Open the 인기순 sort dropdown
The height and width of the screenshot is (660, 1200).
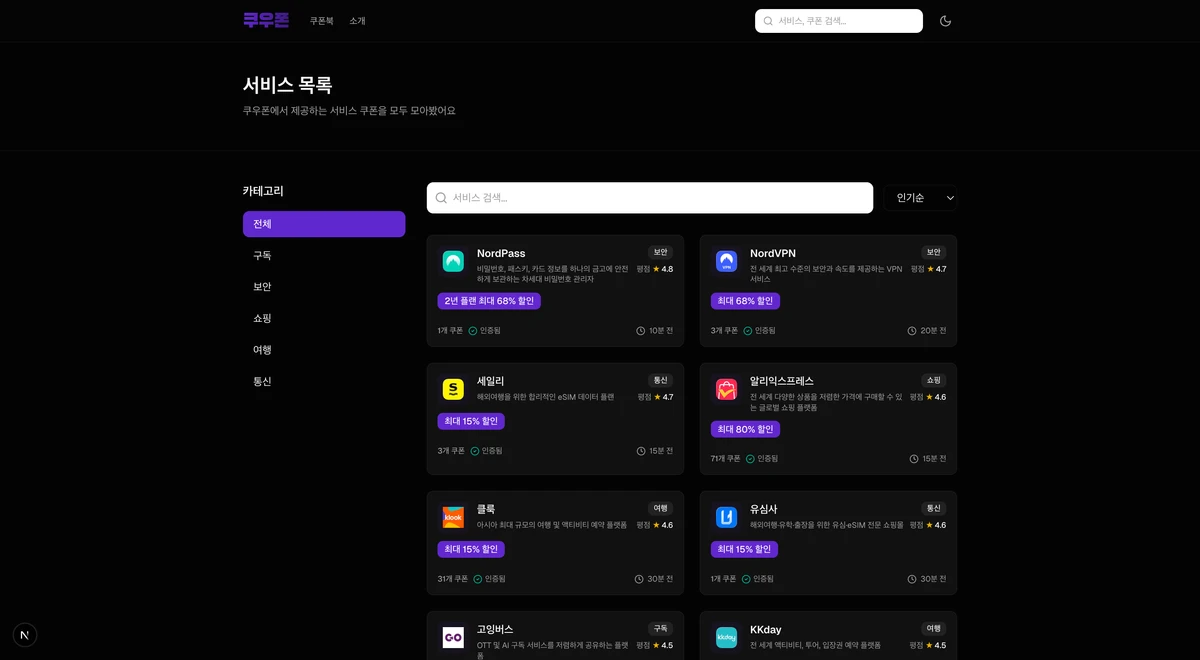(920, 198)
